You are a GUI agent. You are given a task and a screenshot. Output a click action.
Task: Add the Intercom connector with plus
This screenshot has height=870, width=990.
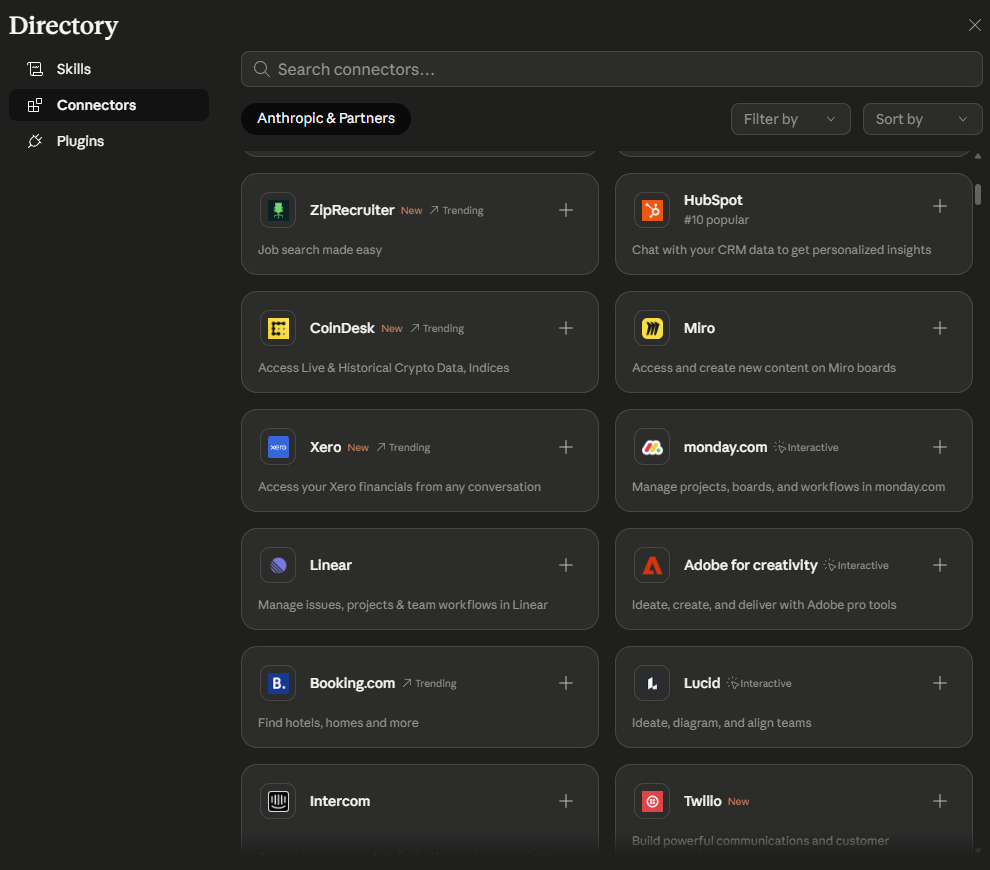pos(566,801)
